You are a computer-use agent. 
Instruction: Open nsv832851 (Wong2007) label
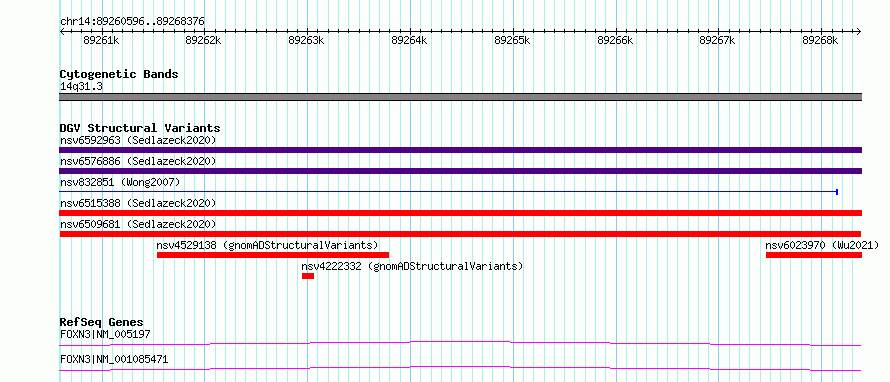click(120, 182)
